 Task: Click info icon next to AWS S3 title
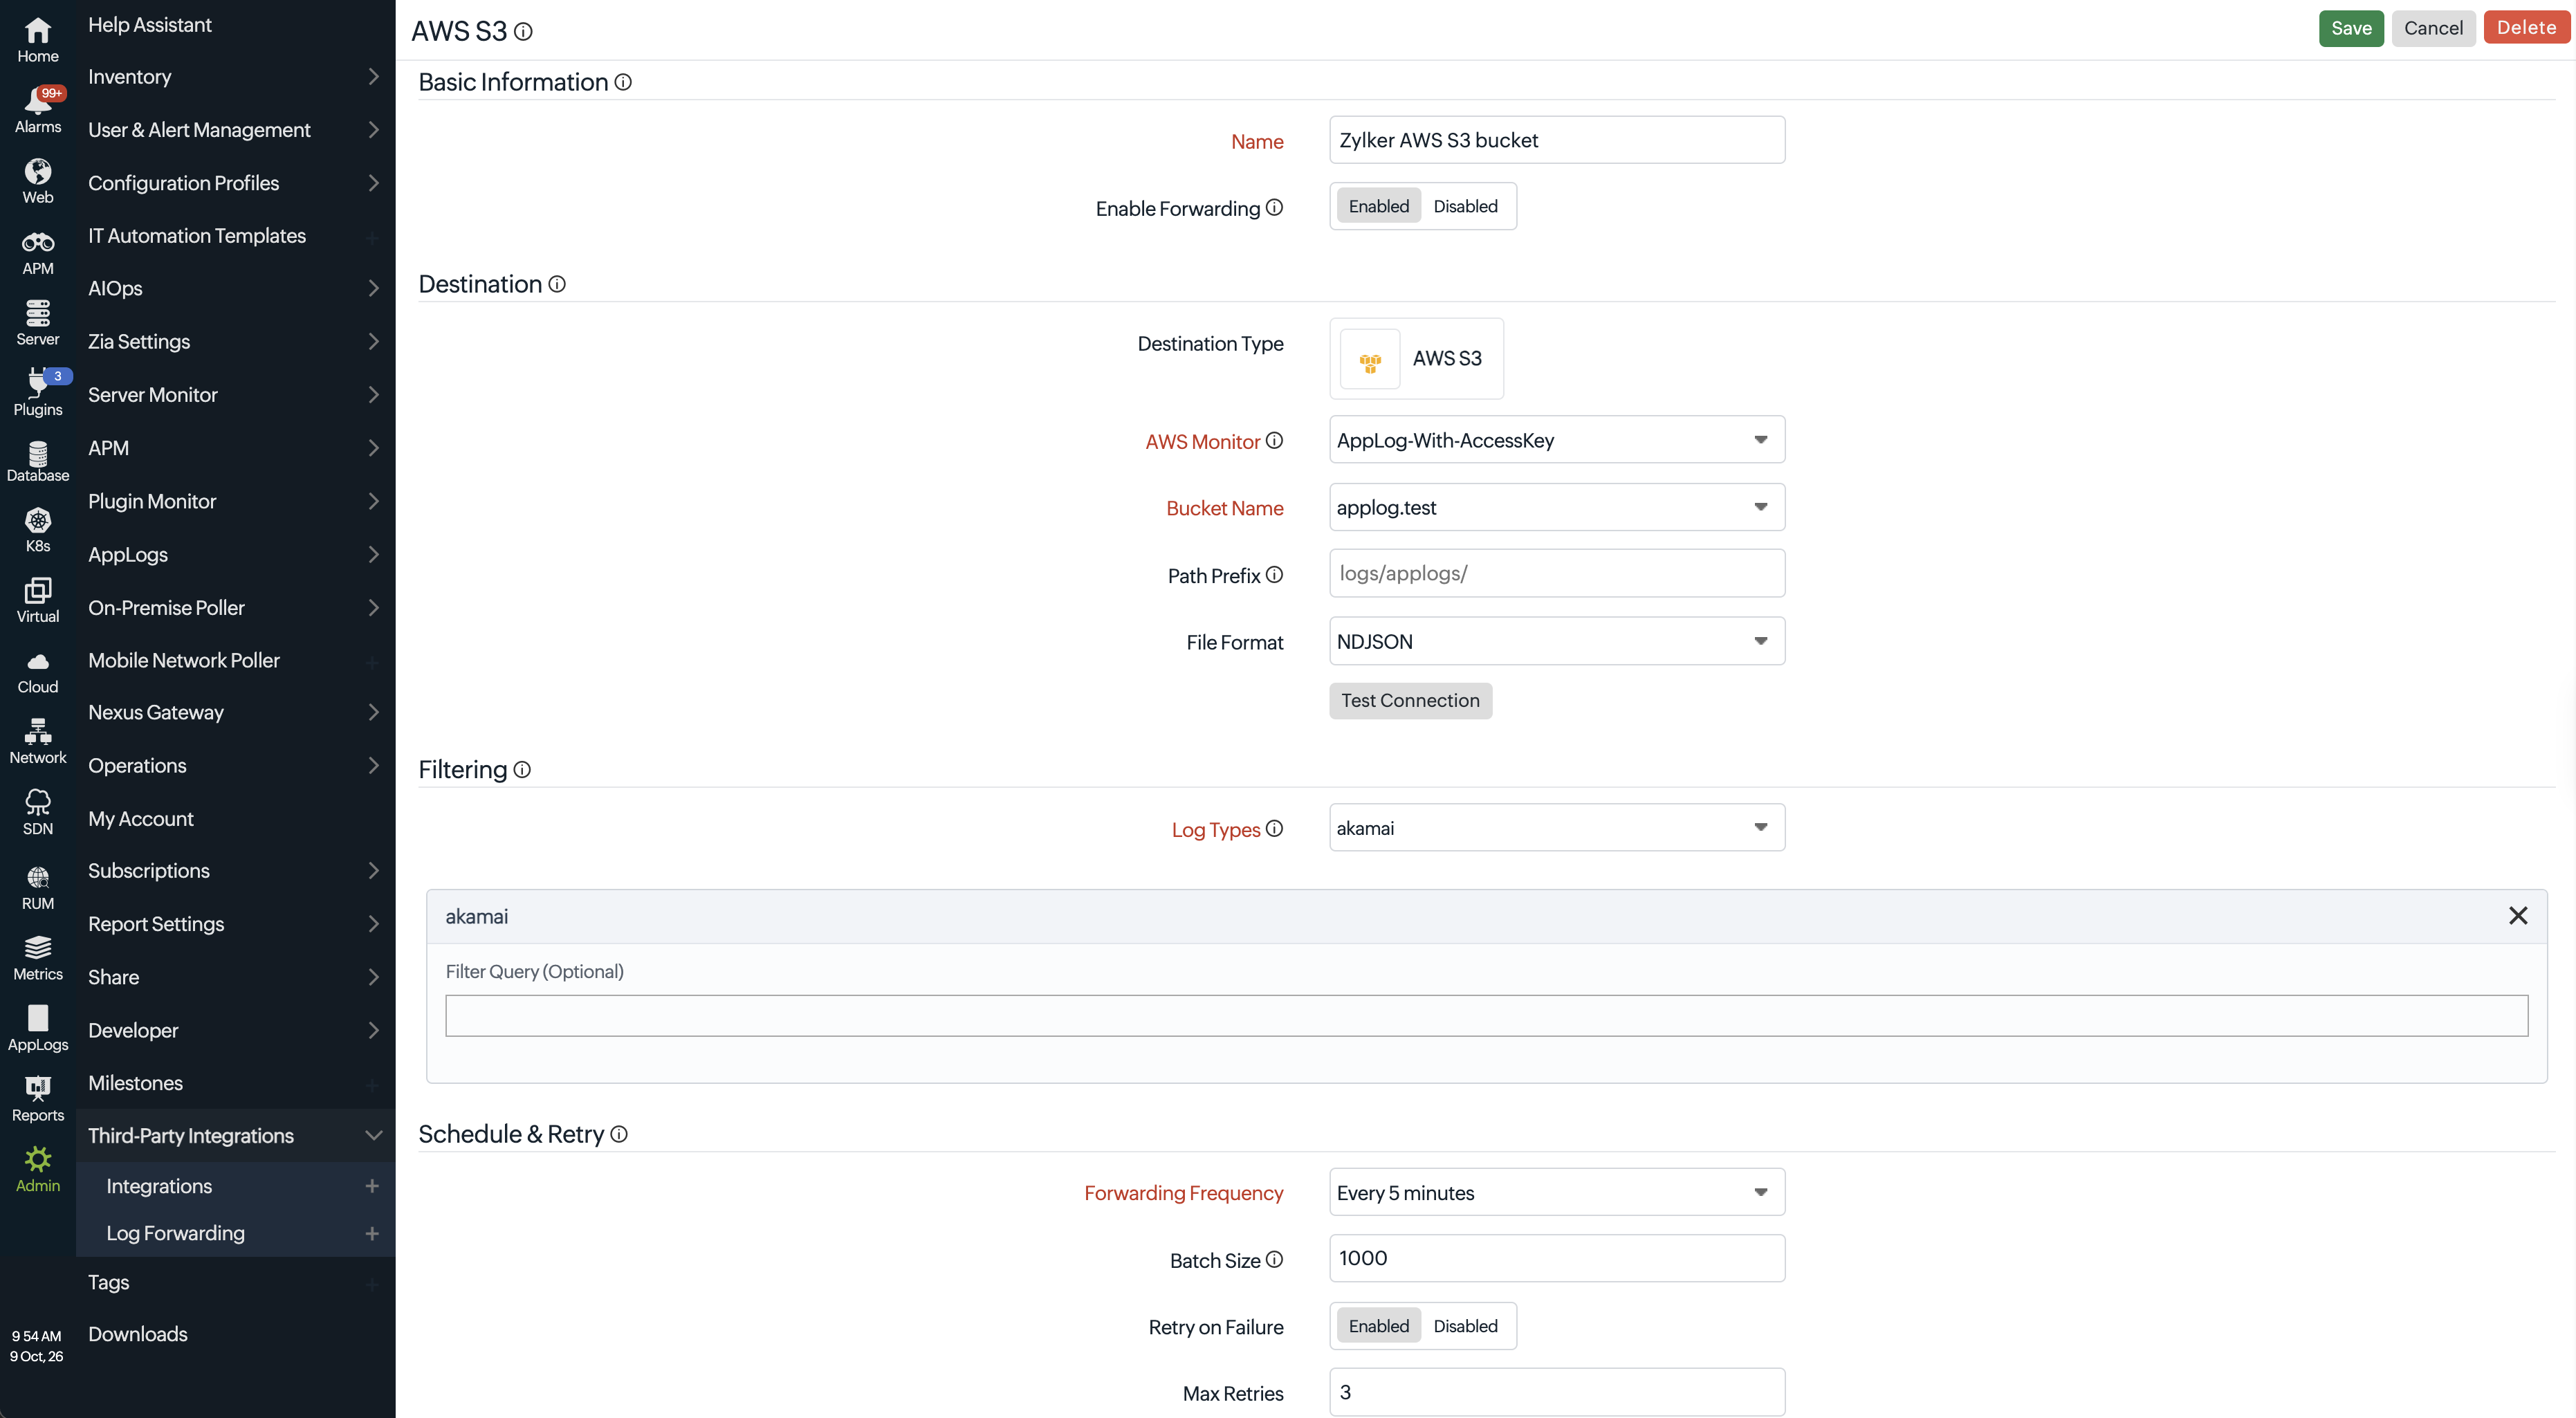[523, 32]
